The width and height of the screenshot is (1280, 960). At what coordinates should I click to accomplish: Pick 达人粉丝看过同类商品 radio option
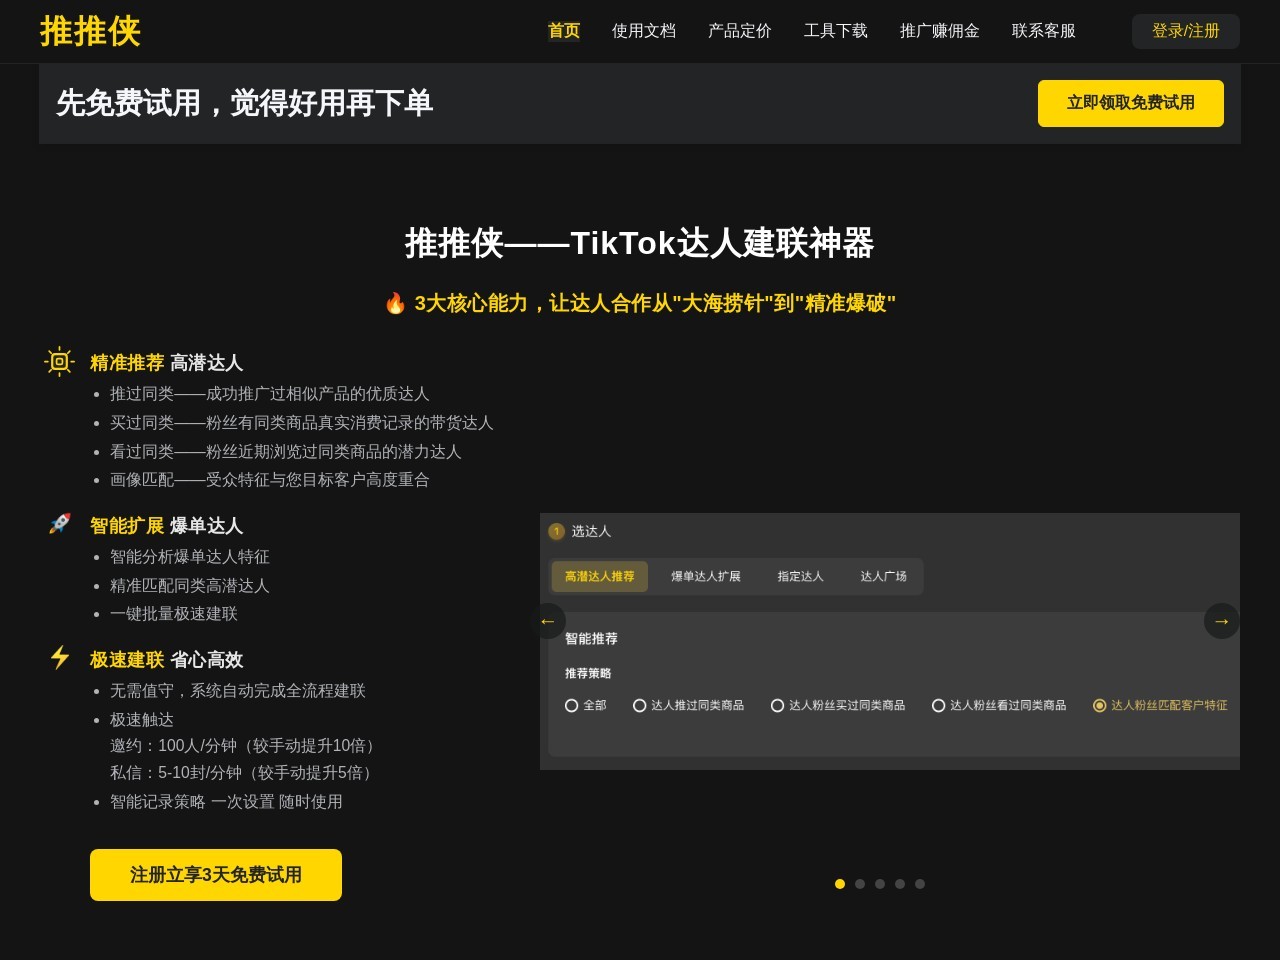pyautogui.click(x=938, y=705)
